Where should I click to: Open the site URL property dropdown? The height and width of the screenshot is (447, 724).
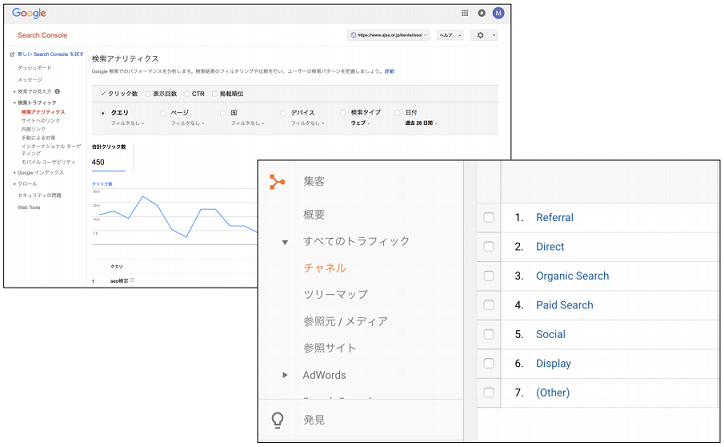click(389, 35)
